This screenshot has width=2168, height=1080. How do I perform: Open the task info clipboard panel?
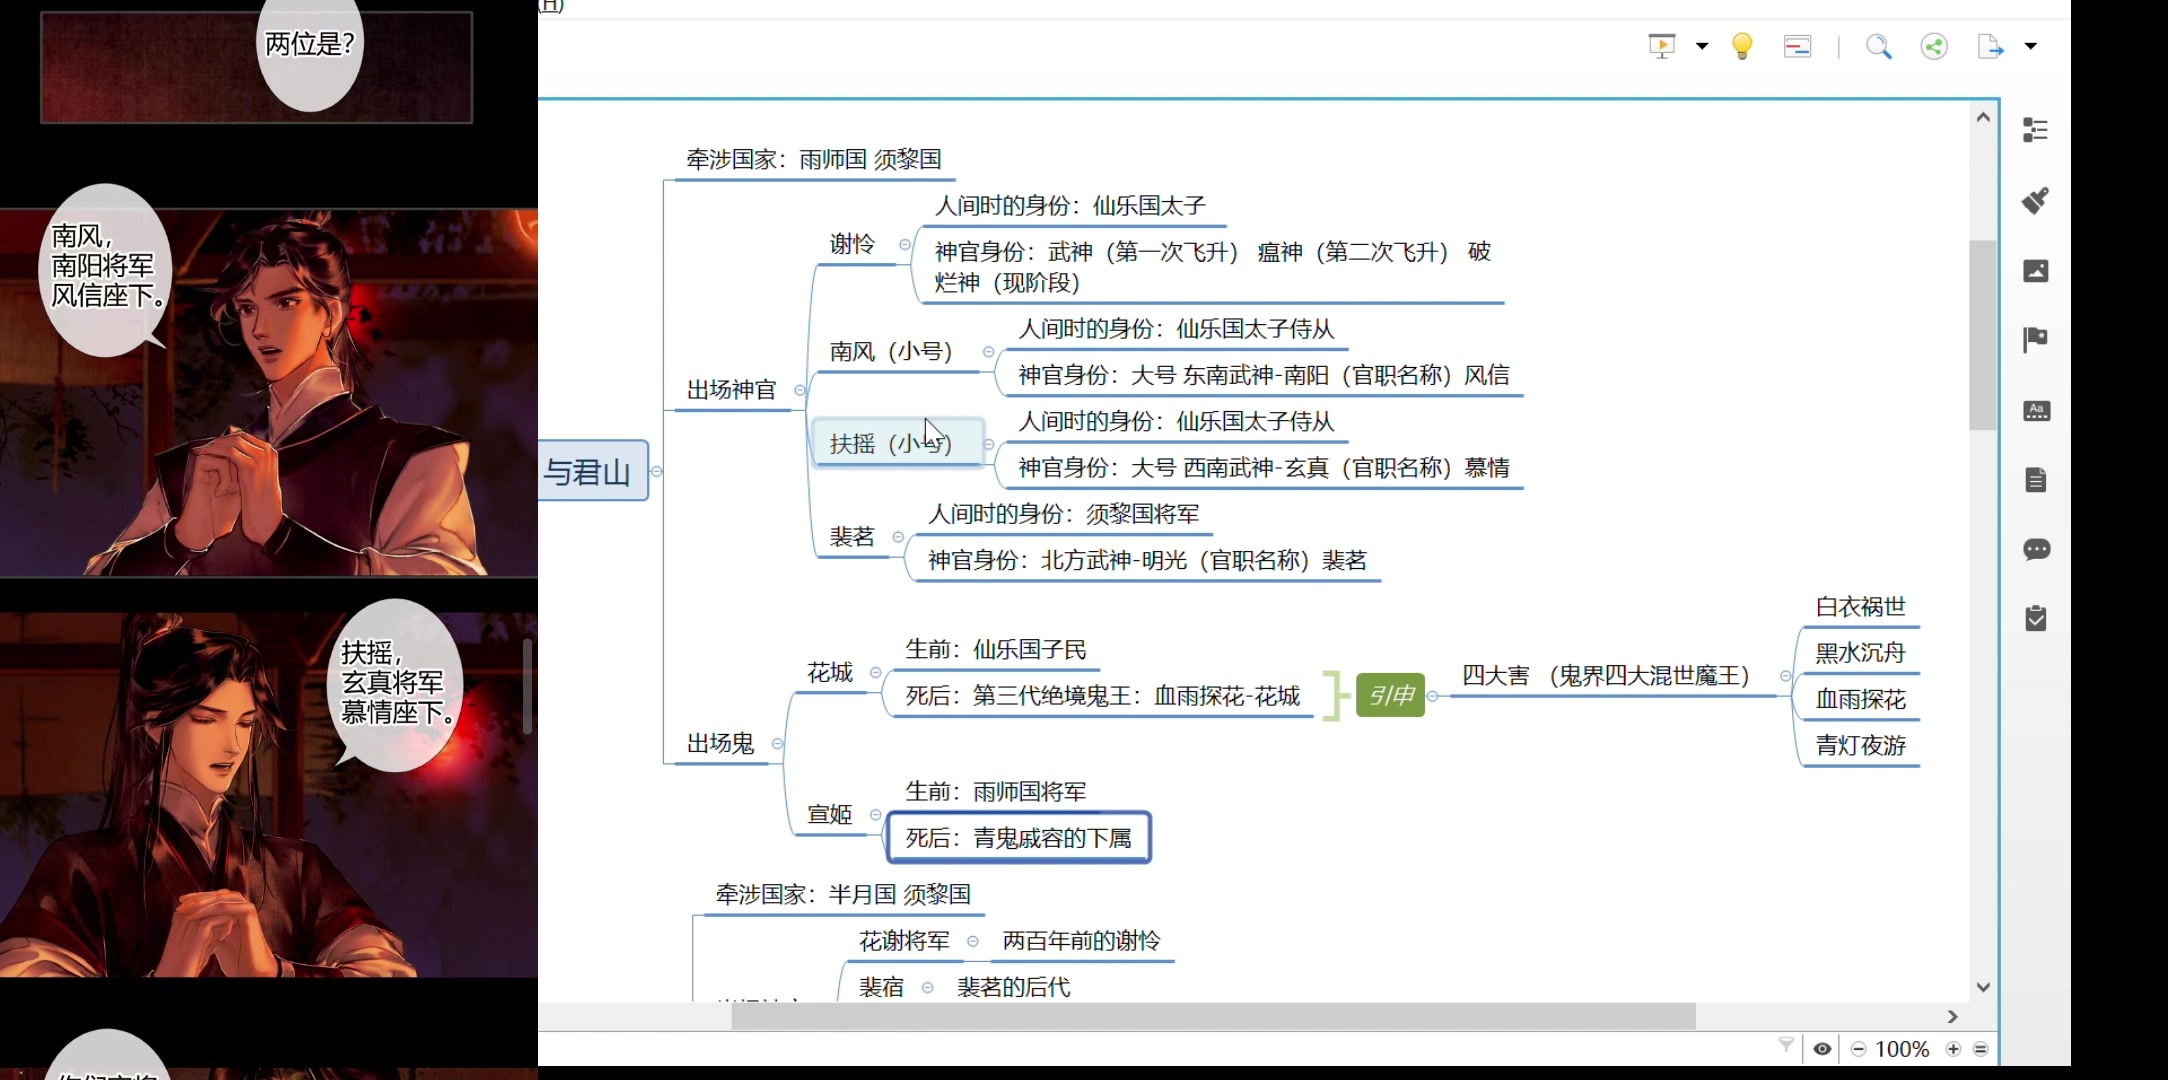coord(2036,619)
